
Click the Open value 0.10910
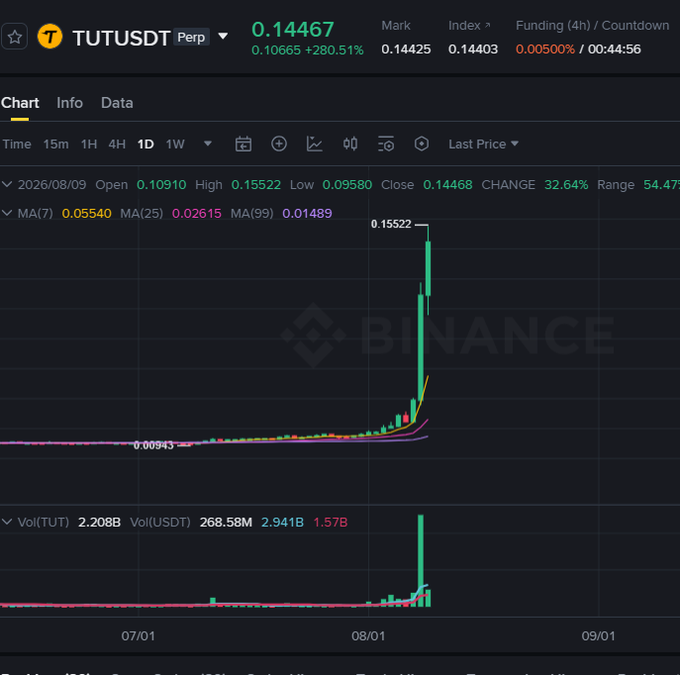coord(161,185)
